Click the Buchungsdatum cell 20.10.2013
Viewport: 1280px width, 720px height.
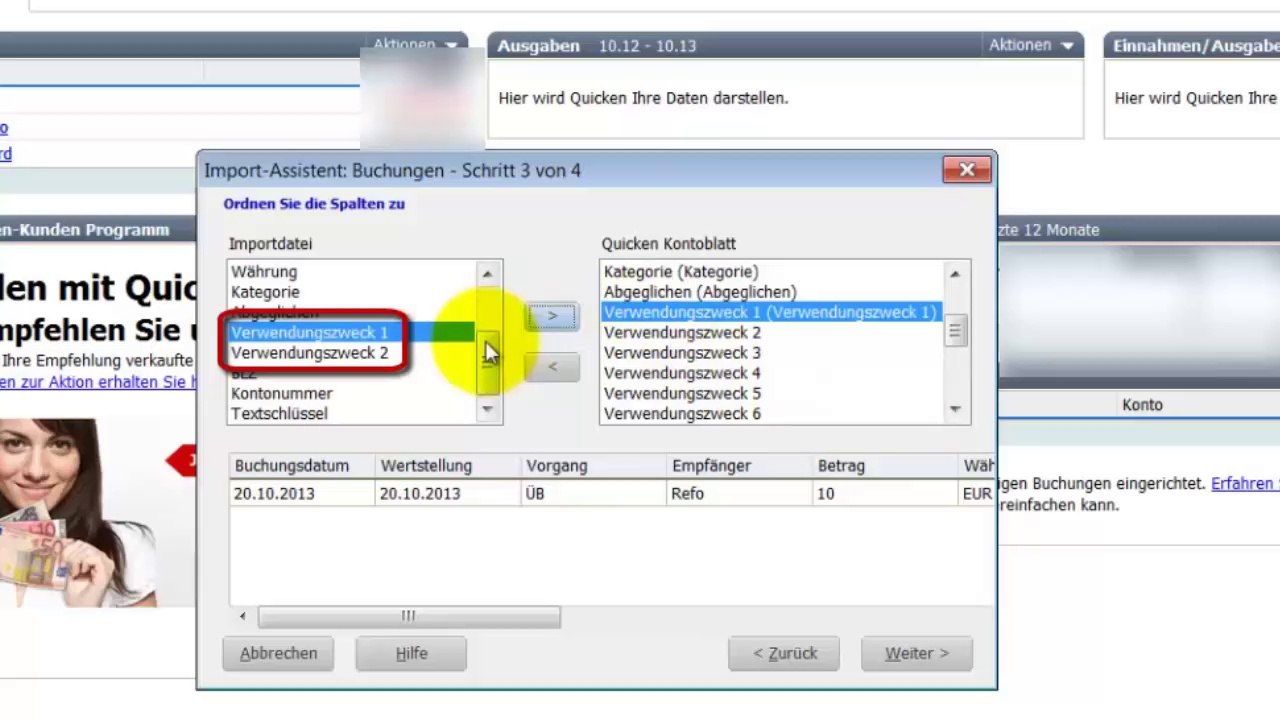pos(302,493)
